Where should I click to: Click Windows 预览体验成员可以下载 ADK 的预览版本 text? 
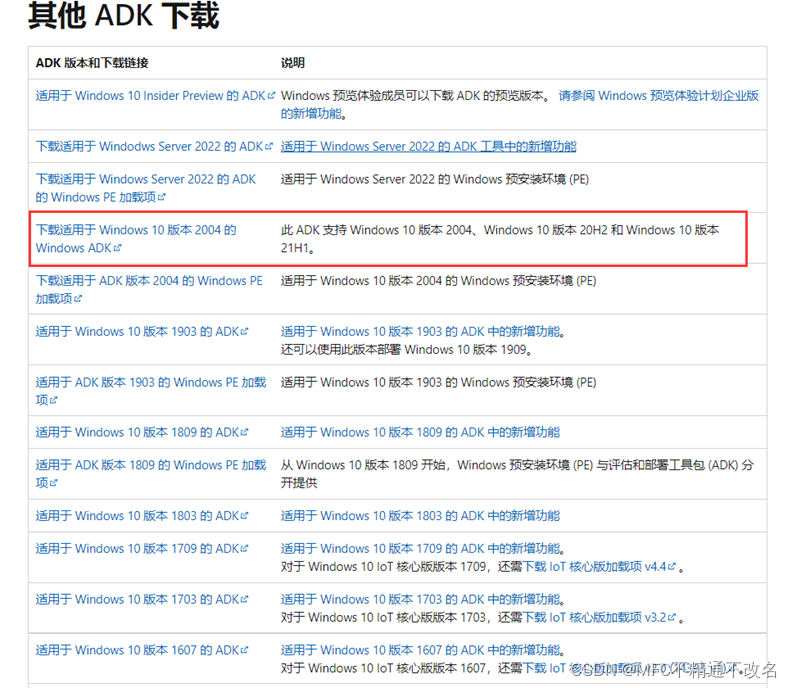click(416, 96)
